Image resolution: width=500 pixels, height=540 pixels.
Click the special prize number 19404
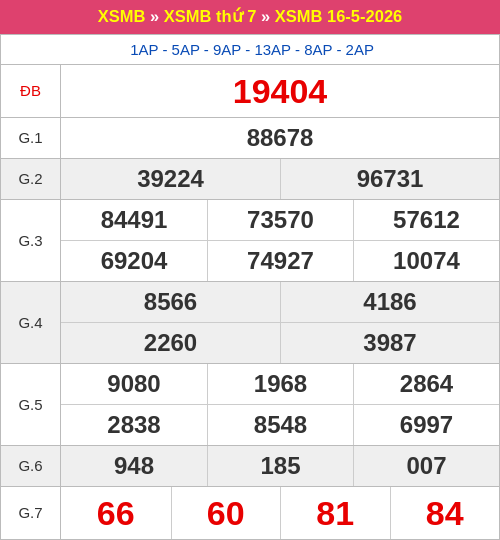[280, 92]
